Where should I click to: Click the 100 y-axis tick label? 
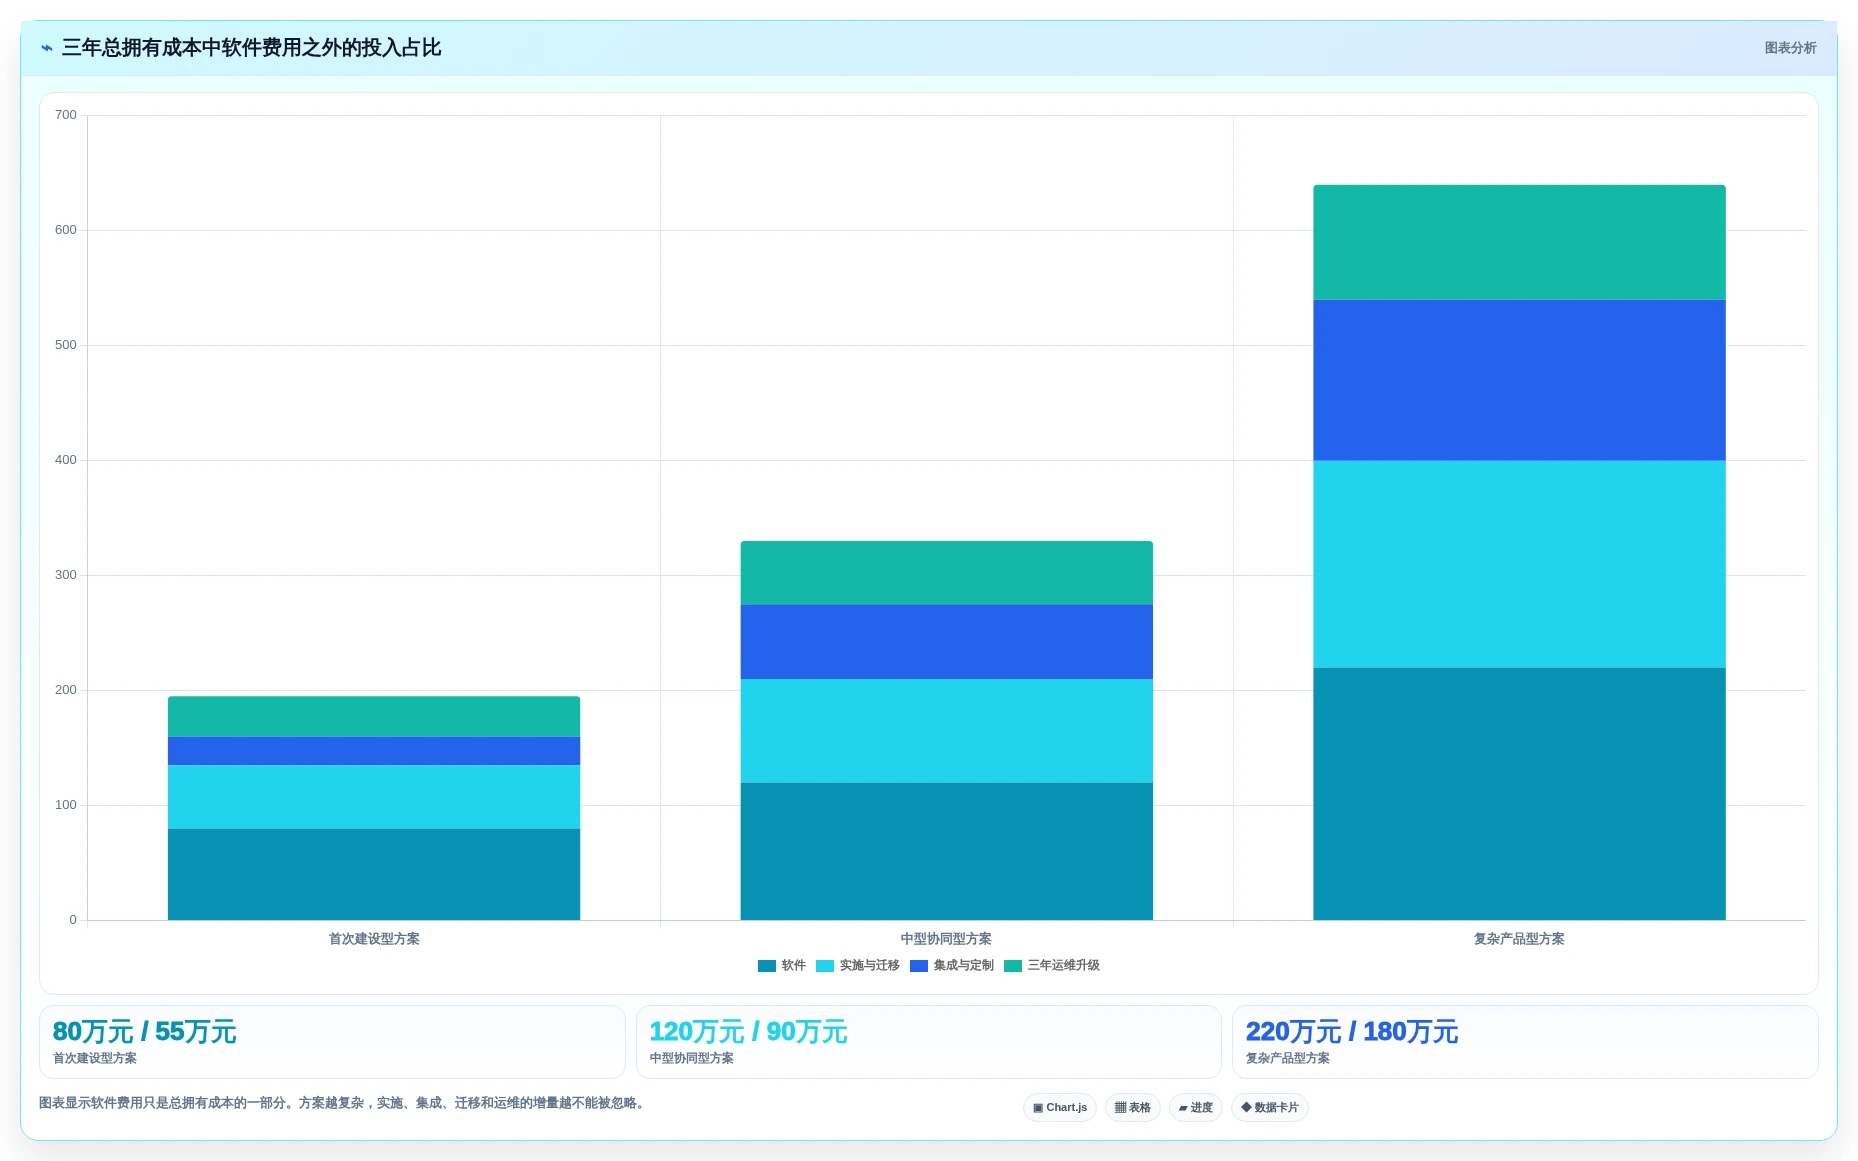(x=66, y=805)
